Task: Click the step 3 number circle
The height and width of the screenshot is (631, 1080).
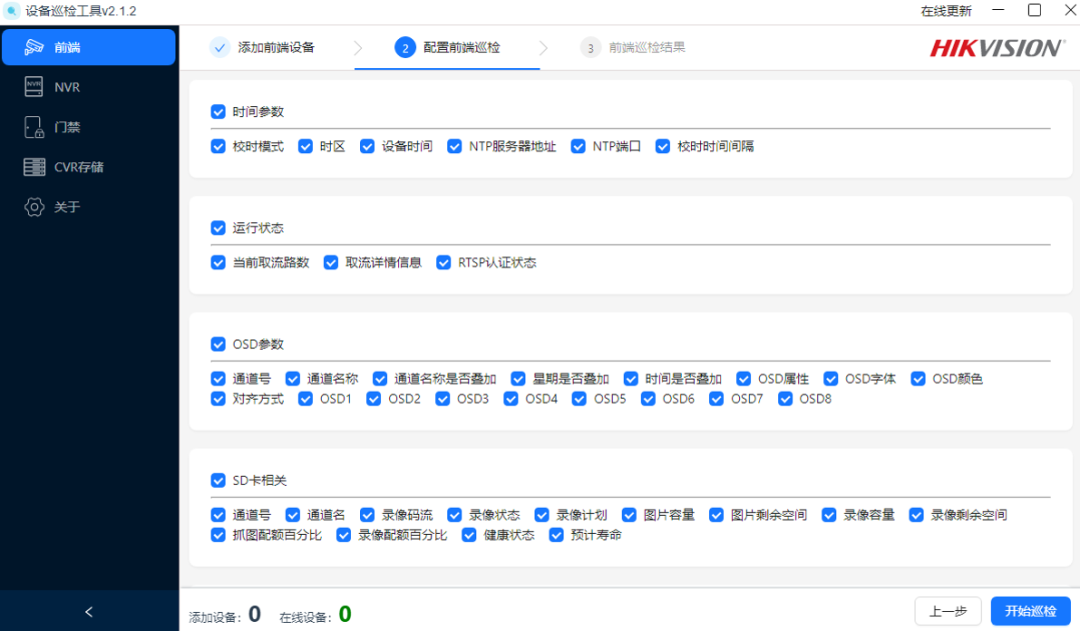Action: (590, 48)
